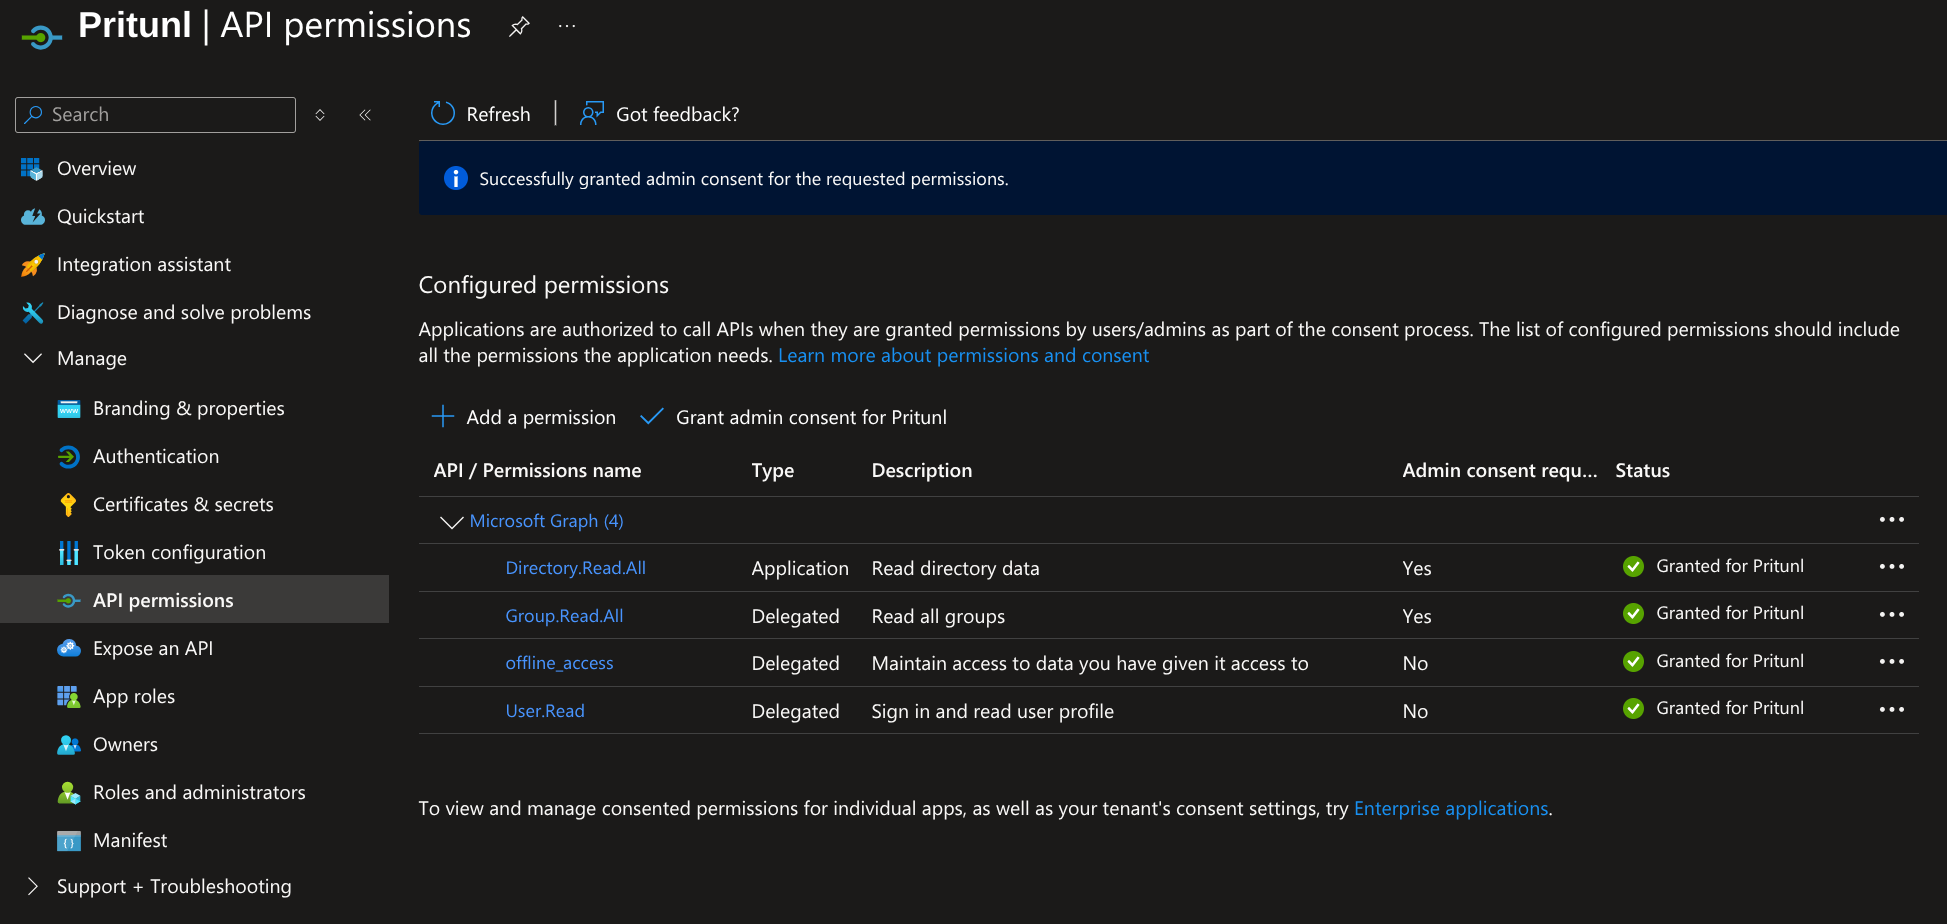The image size is (1947, 924).
Task: Collapse the Manage section in the sidebar
Action: [x=33, y=358]
